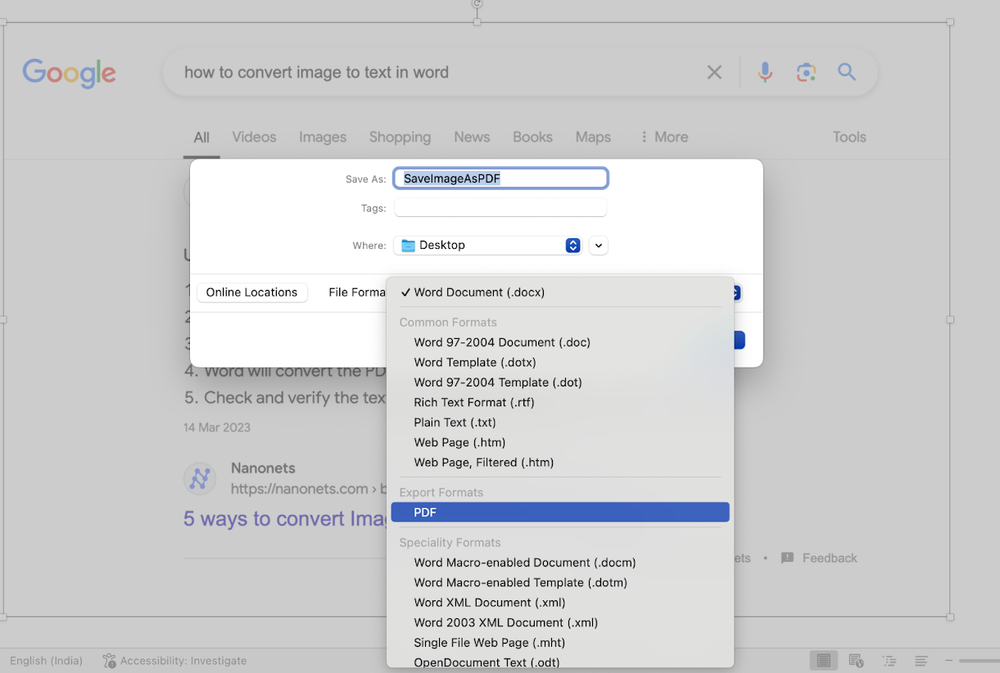Expand the Save As dialog with the chevron

click(x=598, y=245)
